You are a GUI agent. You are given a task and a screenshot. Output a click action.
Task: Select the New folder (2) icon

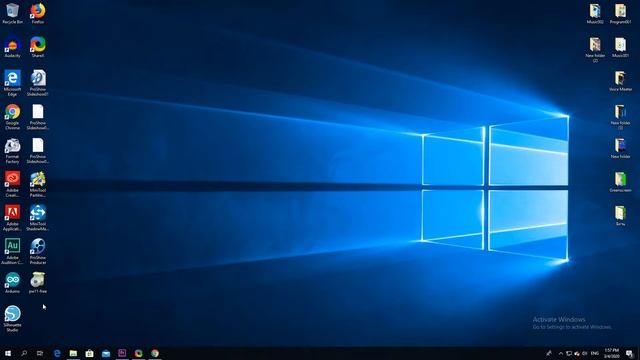point(595,49)
